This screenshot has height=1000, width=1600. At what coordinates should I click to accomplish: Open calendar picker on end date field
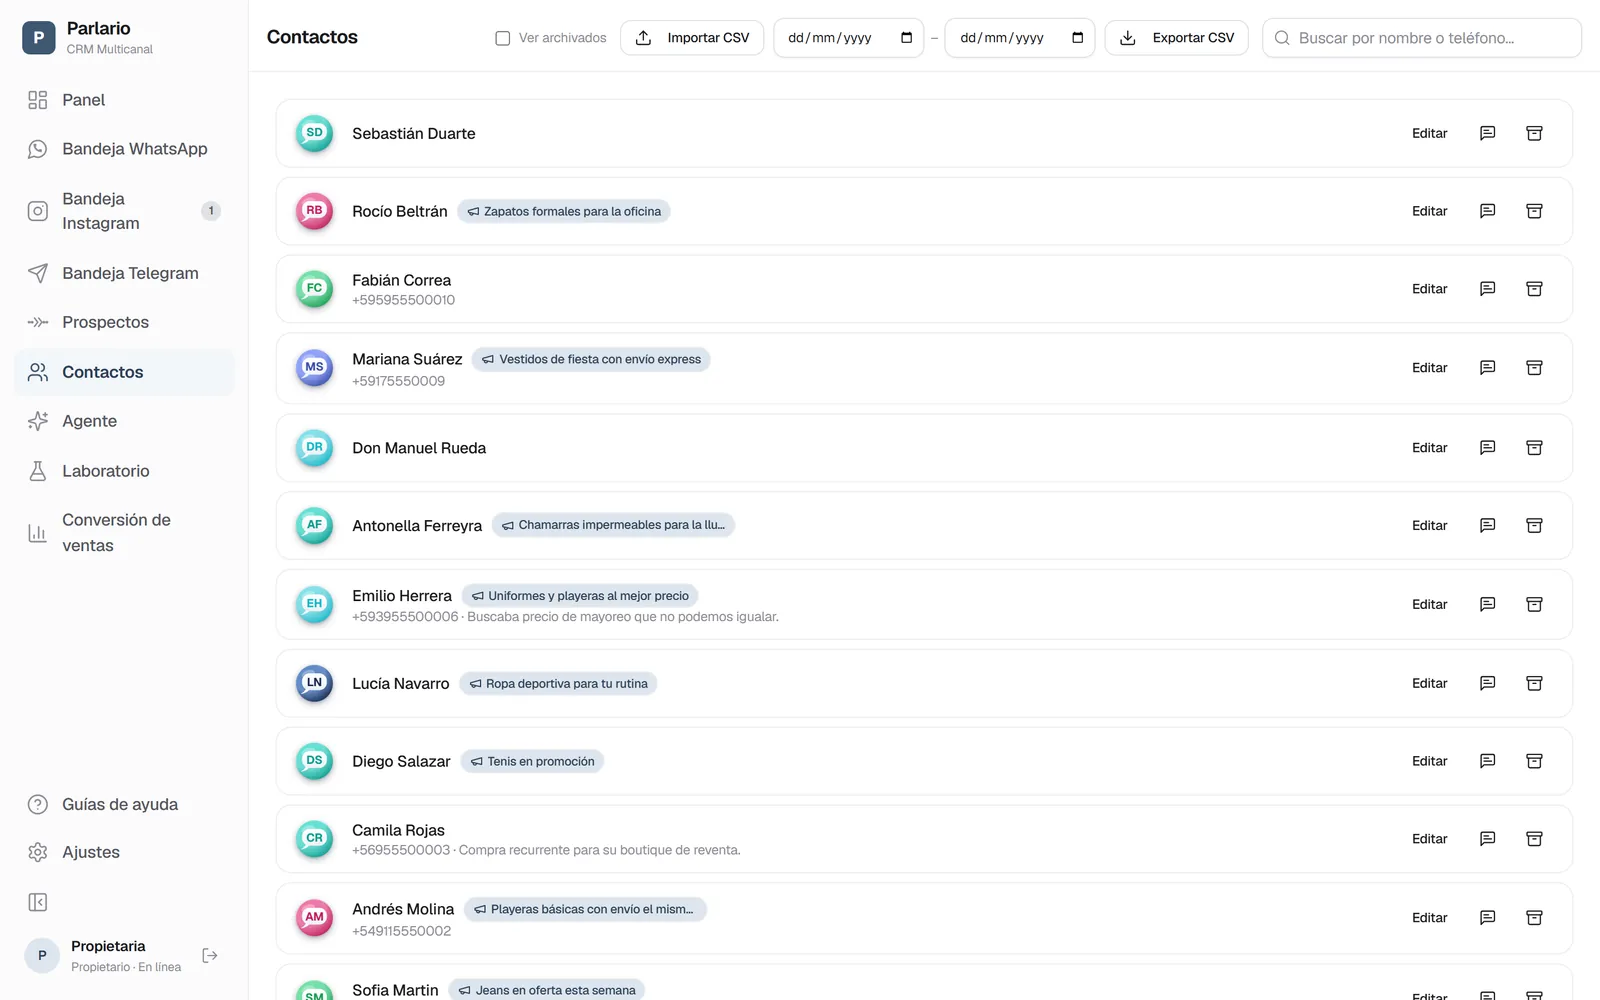[x=1077, y=38]
